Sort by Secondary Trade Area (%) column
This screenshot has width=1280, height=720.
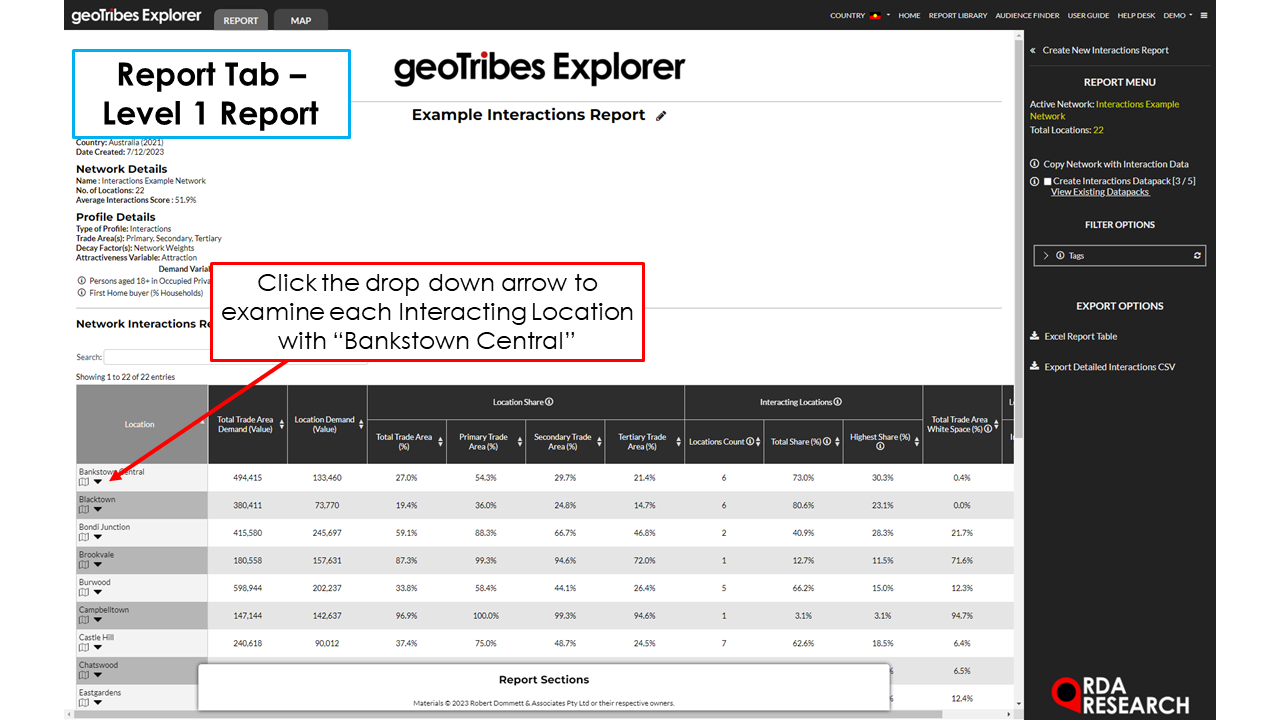click(565, 441)
